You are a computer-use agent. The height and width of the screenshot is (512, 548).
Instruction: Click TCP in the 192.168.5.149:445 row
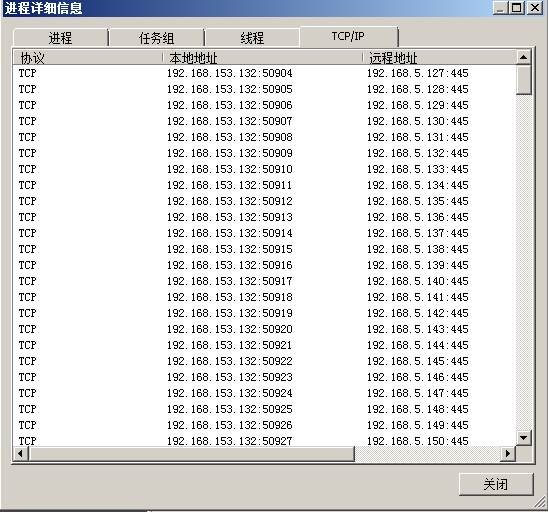click(x=28, y=425)
